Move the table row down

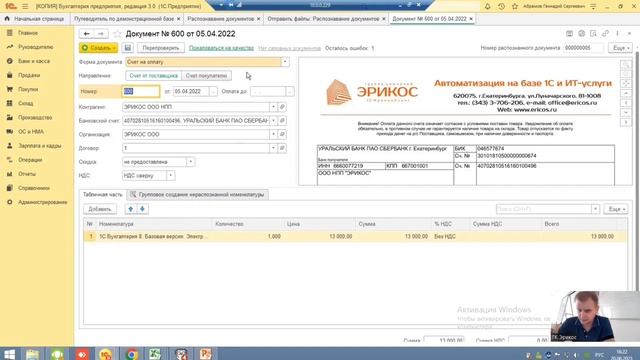(142, 209)
